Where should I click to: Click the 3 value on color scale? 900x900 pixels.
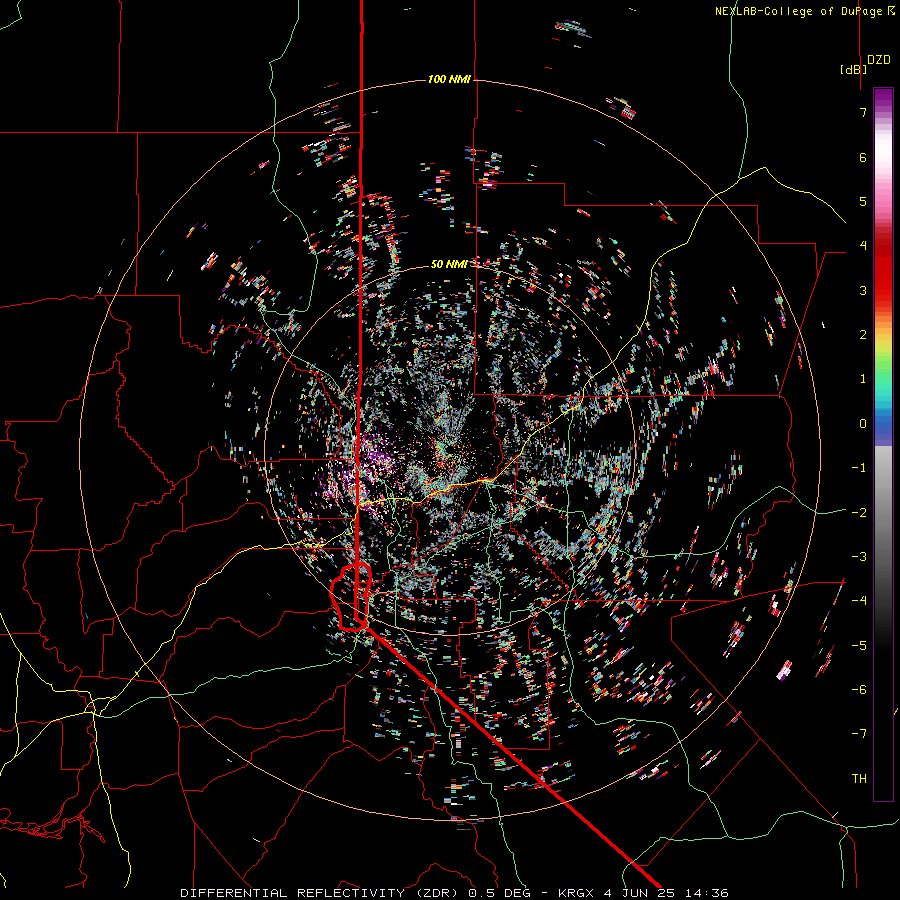863,290
